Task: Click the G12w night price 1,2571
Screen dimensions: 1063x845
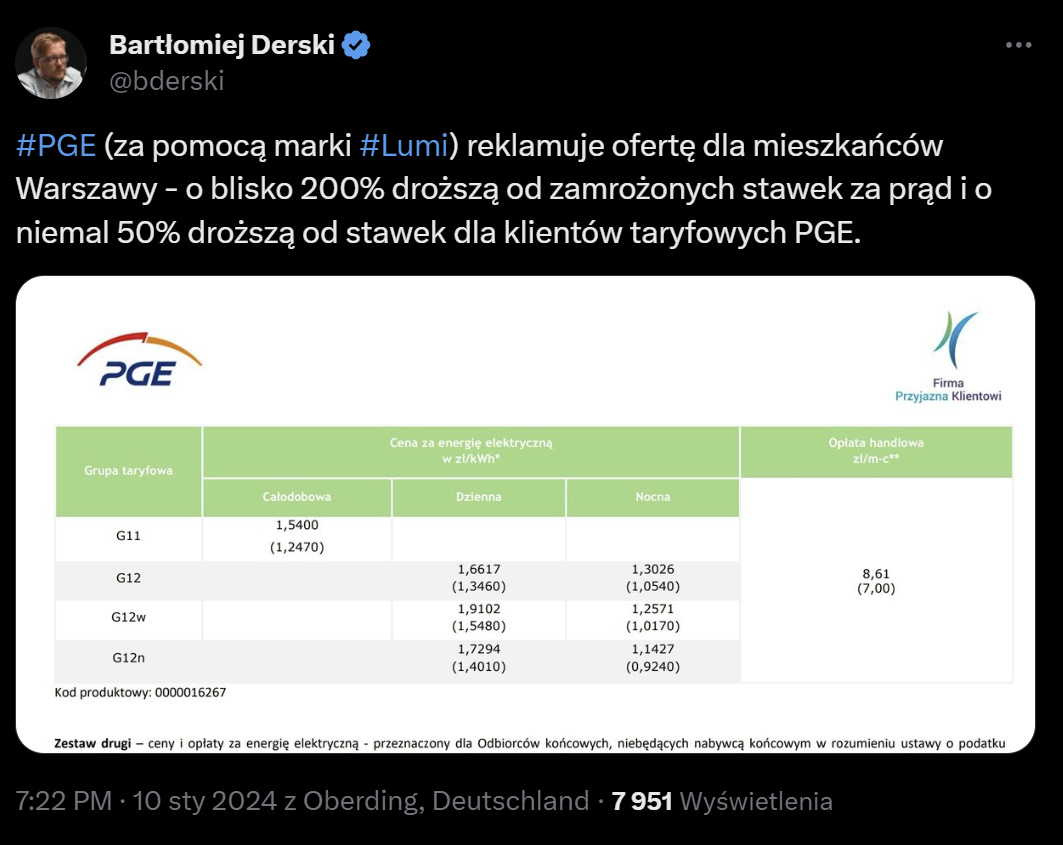Action: (x=653, y=609)
